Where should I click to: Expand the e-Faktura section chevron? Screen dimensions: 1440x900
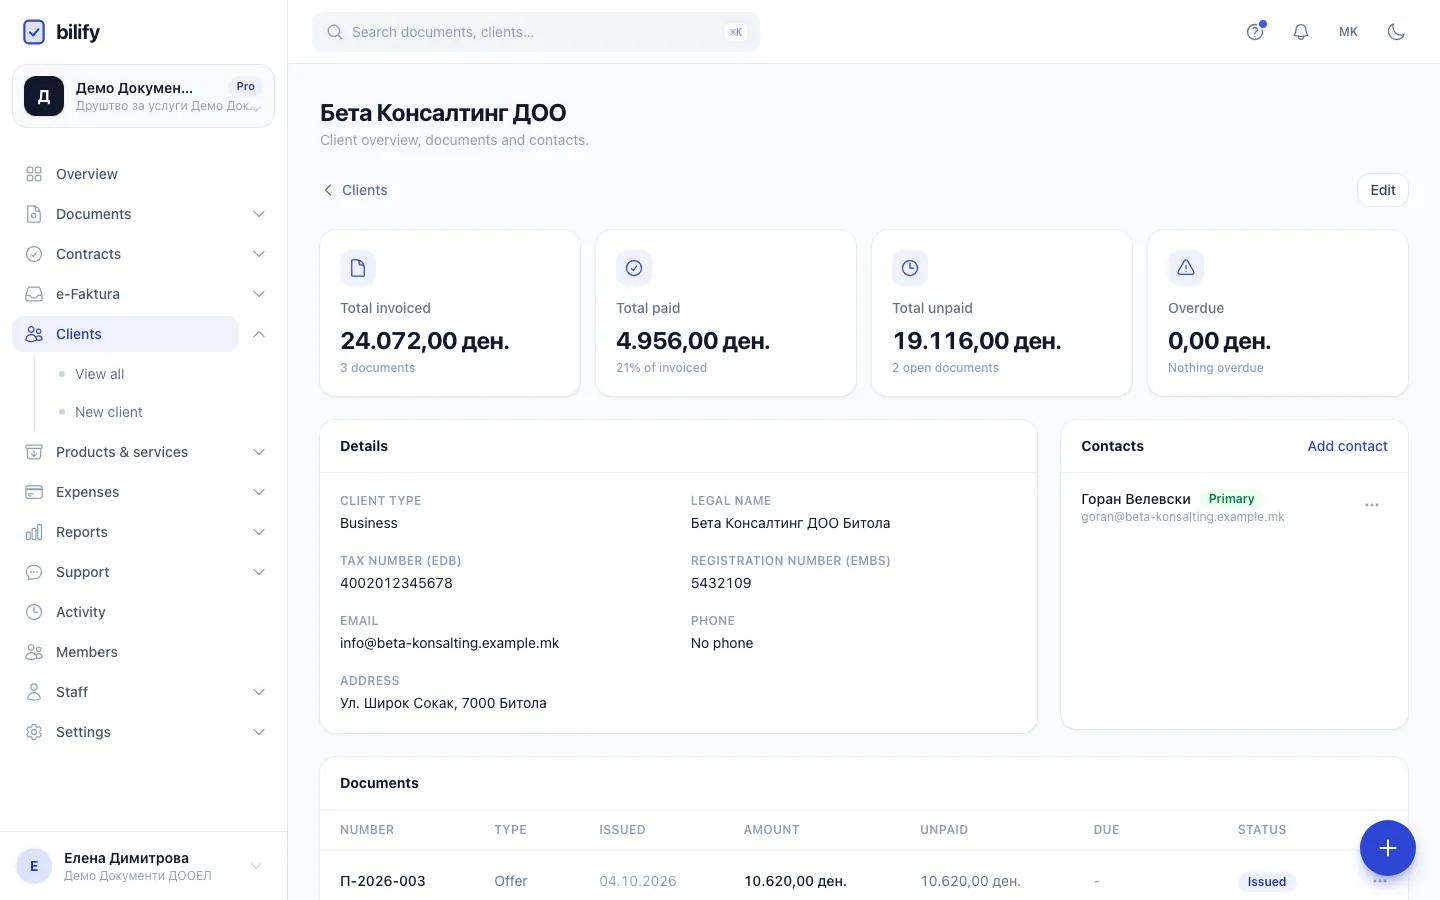click(x=259, y=294)
